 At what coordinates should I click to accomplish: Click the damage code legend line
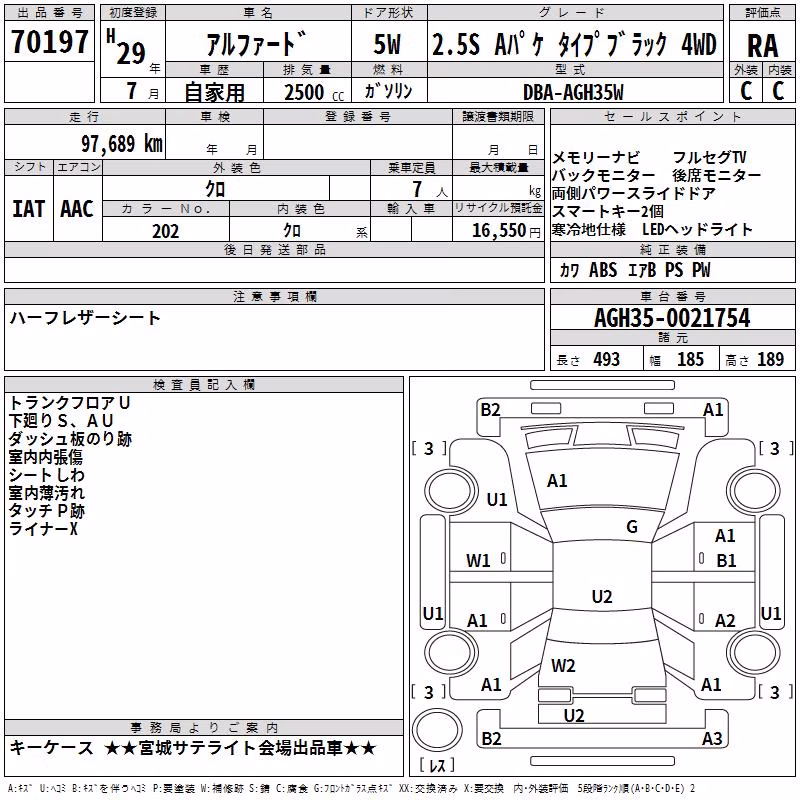click(352, 788)
